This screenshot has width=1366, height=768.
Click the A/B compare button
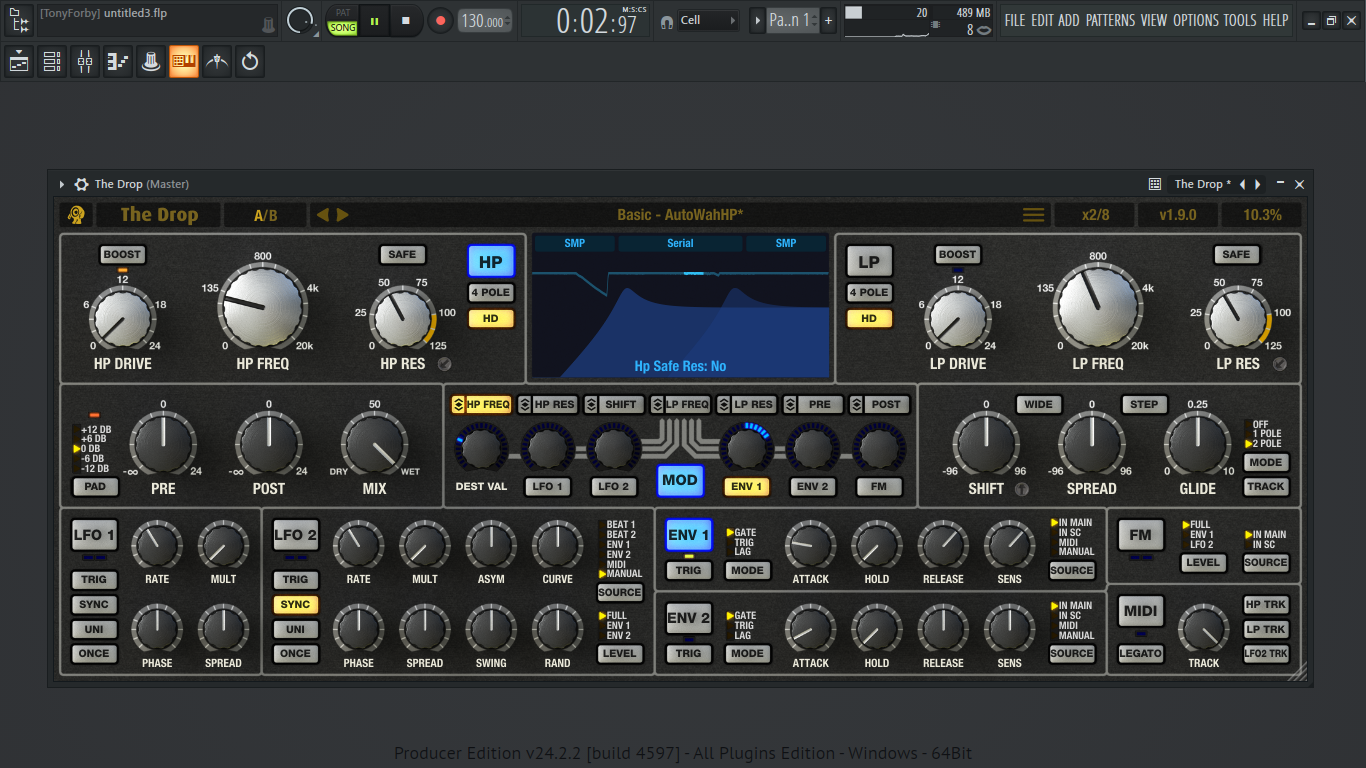pos(265,215)
